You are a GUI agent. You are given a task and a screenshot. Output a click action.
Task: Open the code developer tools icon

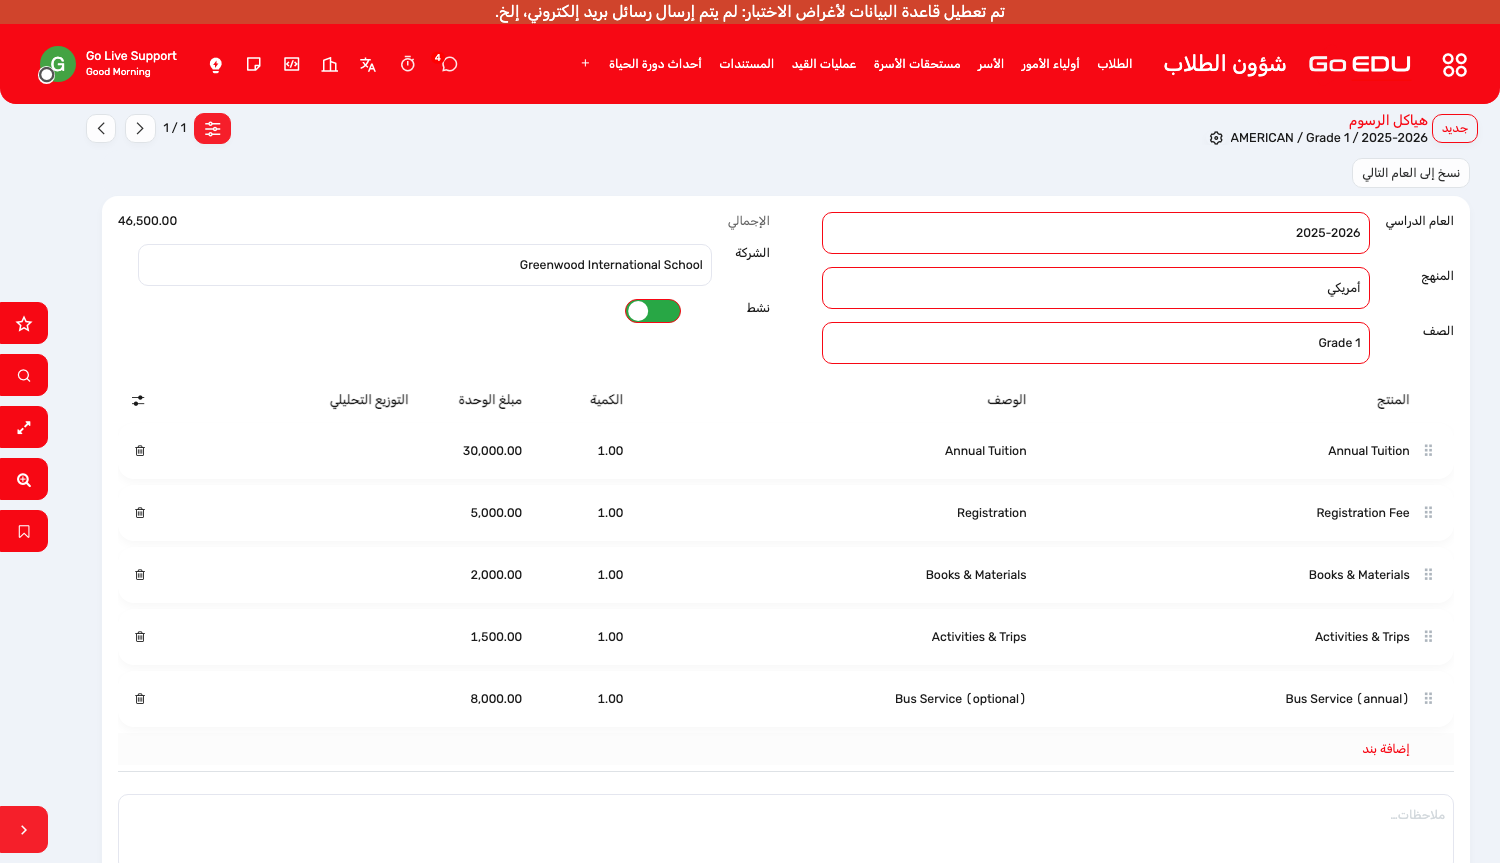pyautogui.click(x=292, y=64)
